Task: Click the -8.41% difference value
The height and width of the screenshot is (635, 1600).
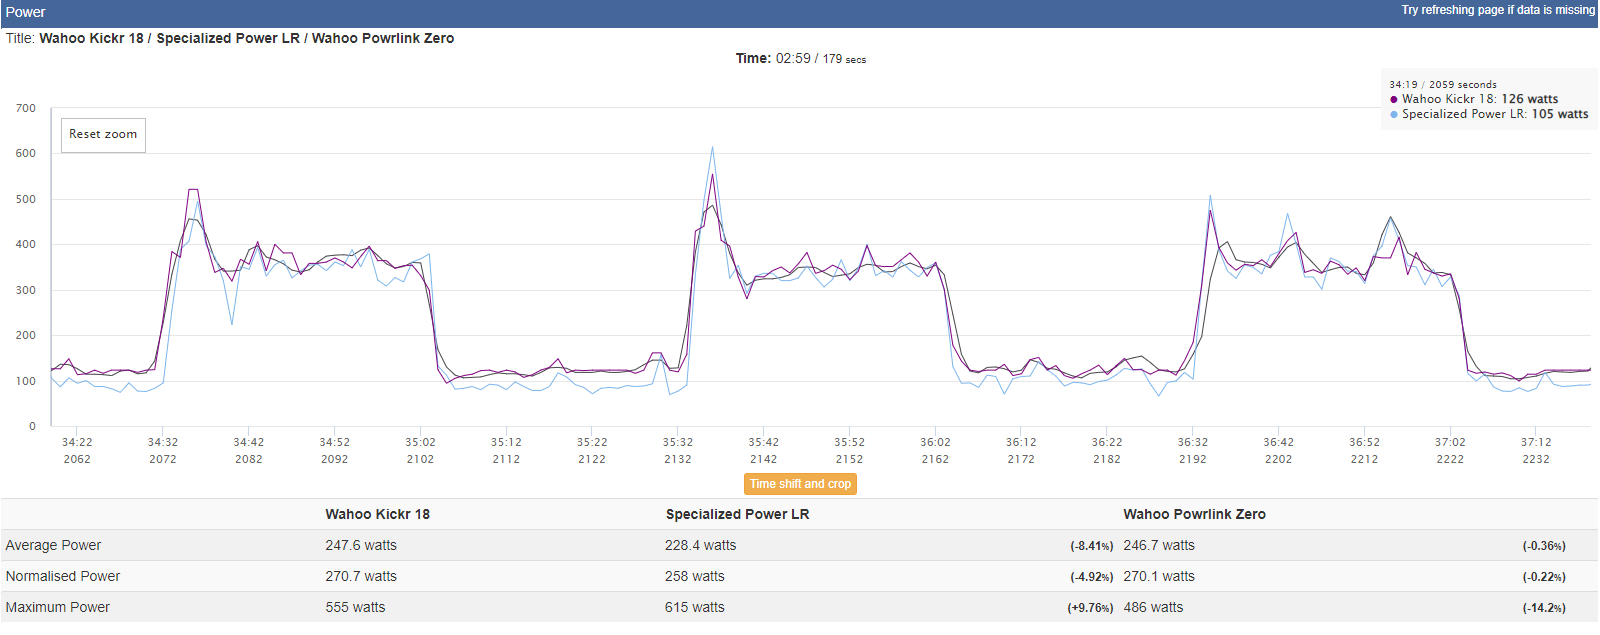Action: click(x=1091, y=546)
